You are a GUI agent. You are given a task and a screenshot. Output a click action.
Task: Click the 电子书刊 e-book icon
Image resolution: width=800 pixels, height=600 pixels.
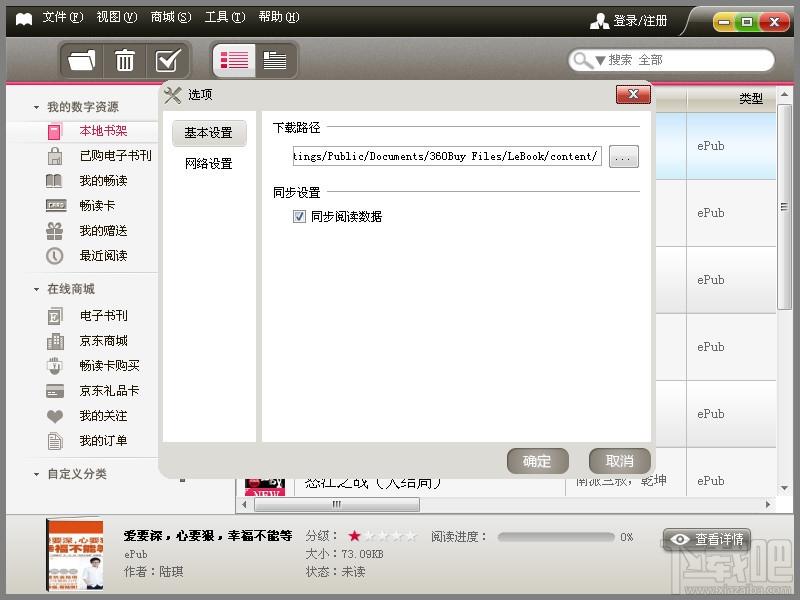click(55, 316)
